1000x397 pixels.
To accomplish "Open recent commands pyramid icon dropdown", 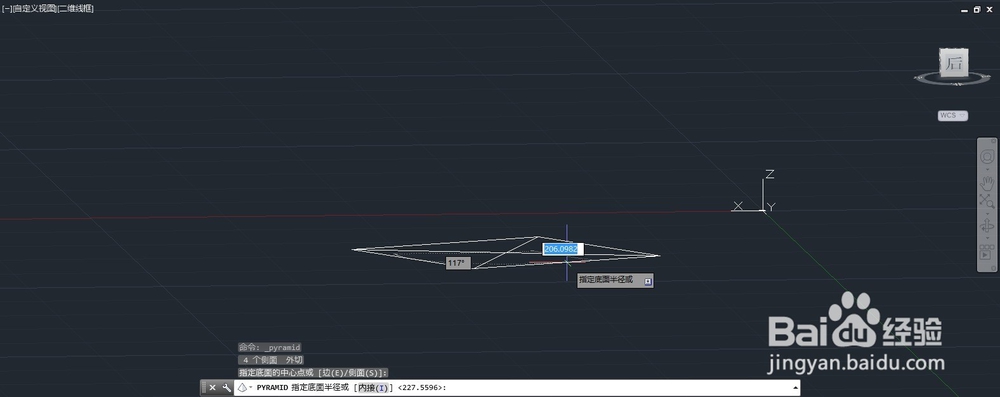I will (x=245, y=387).
